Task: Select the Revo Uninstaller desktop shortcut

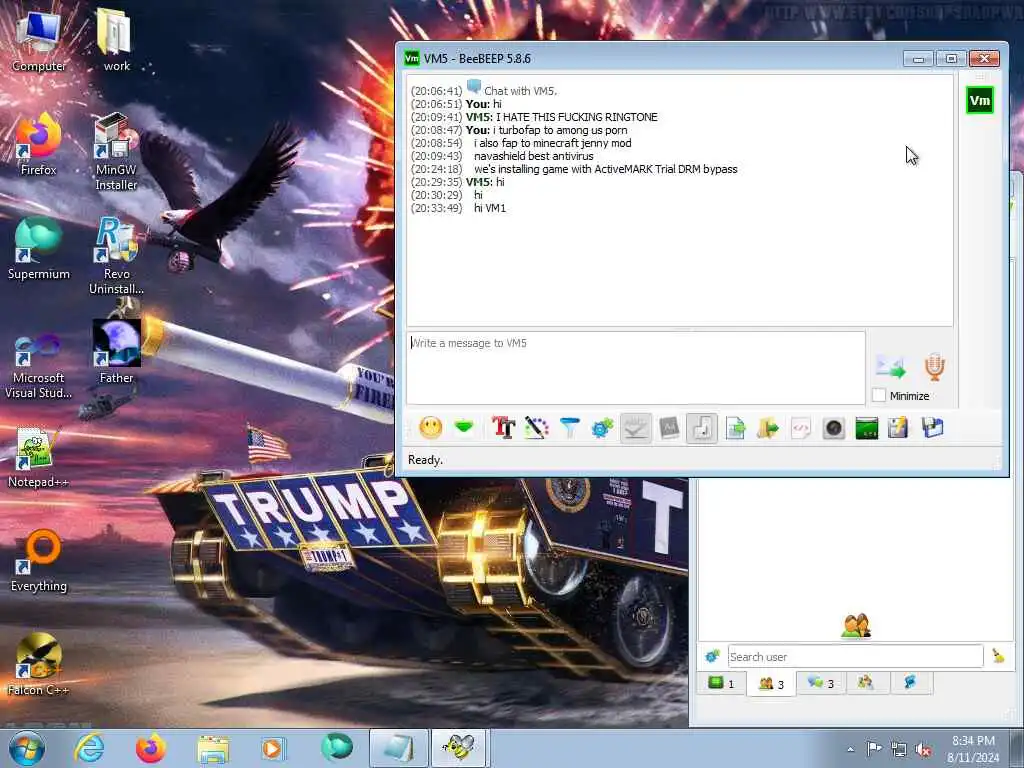Action: (116, 256)
